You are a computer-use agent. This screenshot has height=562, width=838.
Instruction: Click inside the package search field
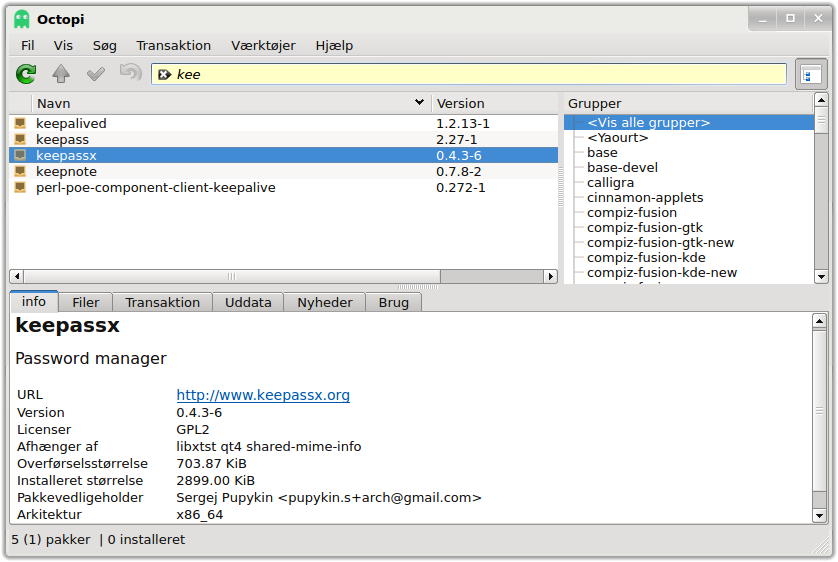tap(469, 74)
